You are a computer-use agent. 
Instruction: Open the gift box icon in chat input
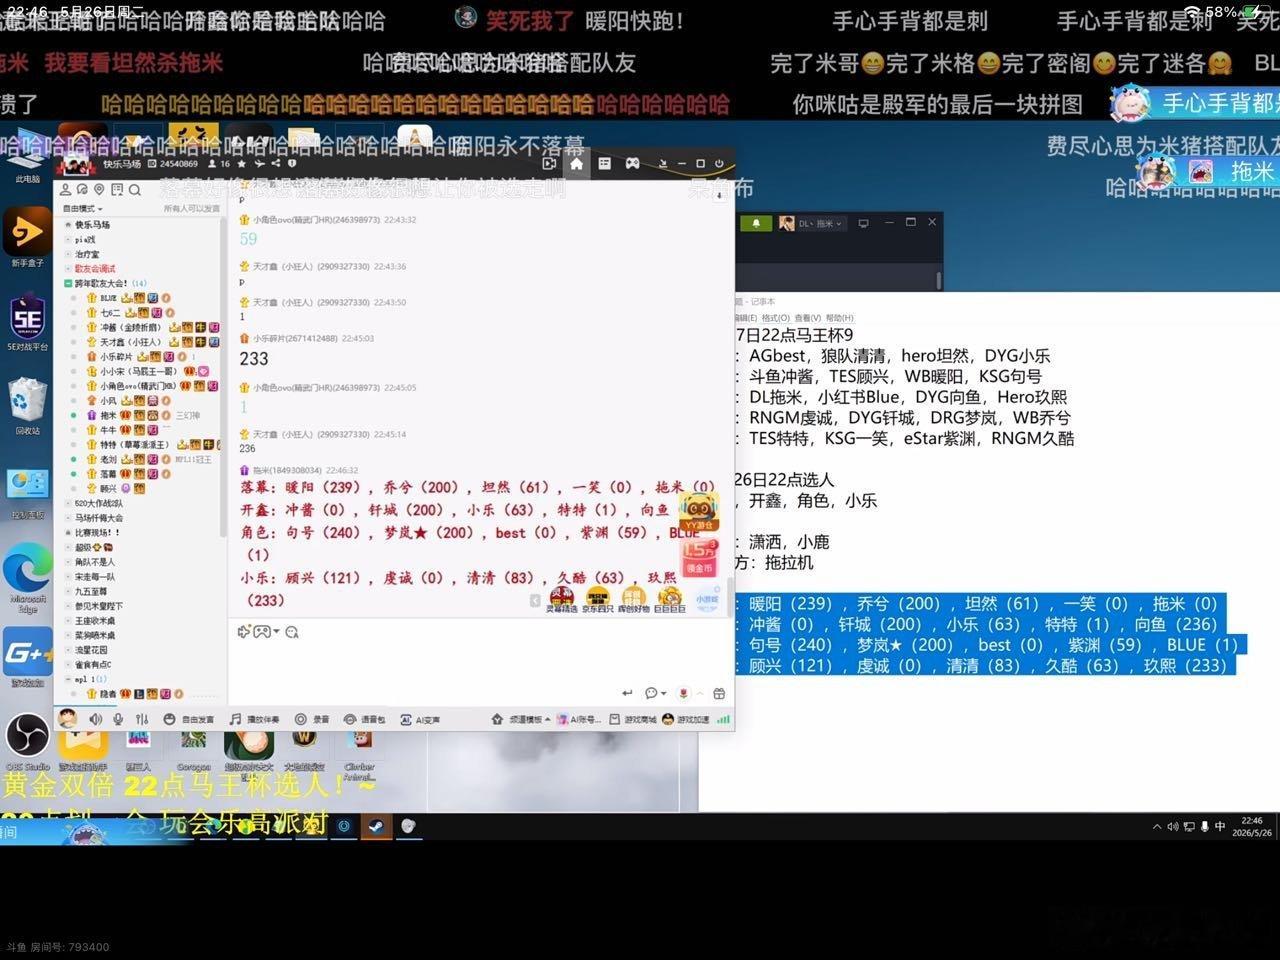(718, 693)
